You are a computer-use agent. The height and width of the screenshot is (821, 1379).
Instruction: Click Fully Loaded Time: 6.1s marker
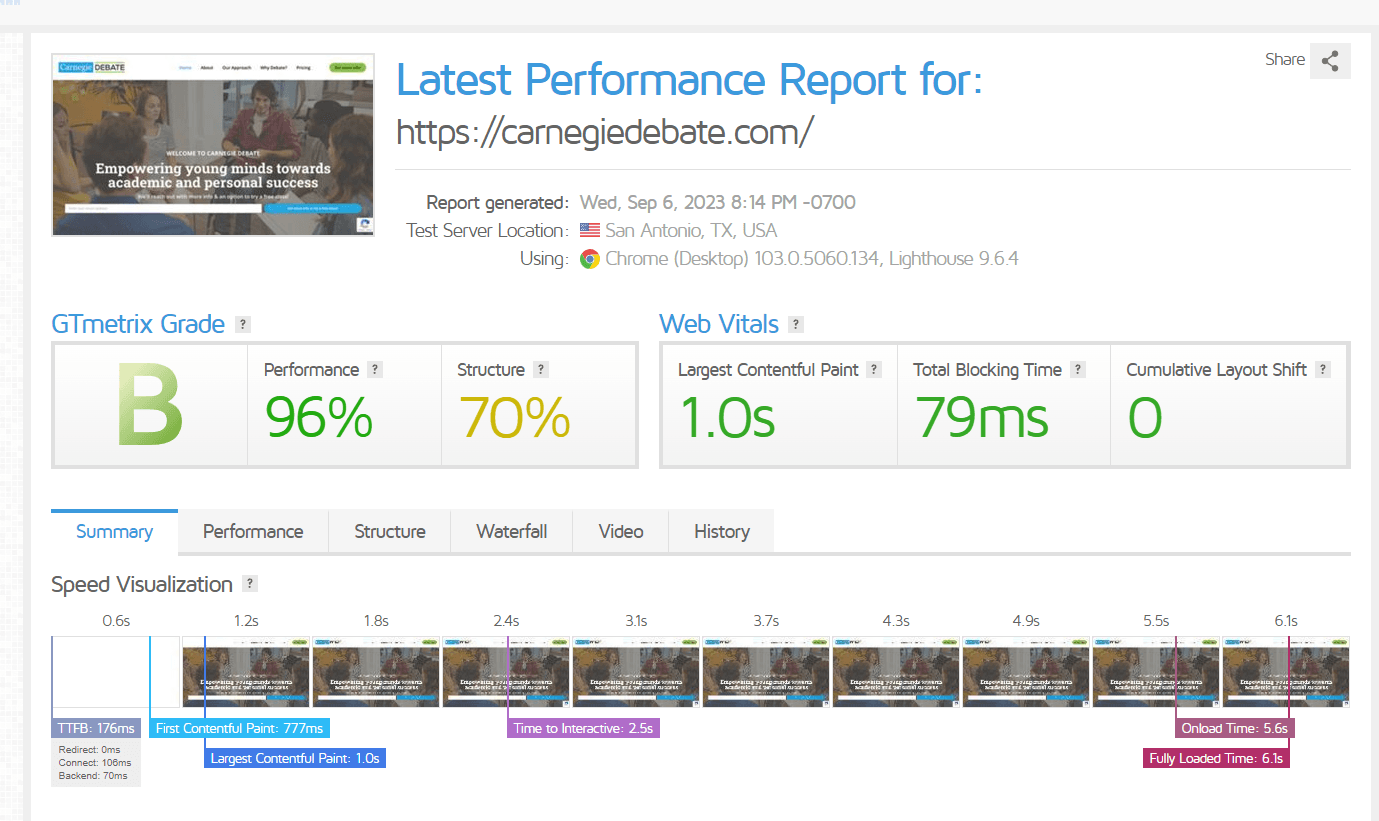coord(1216,758)
